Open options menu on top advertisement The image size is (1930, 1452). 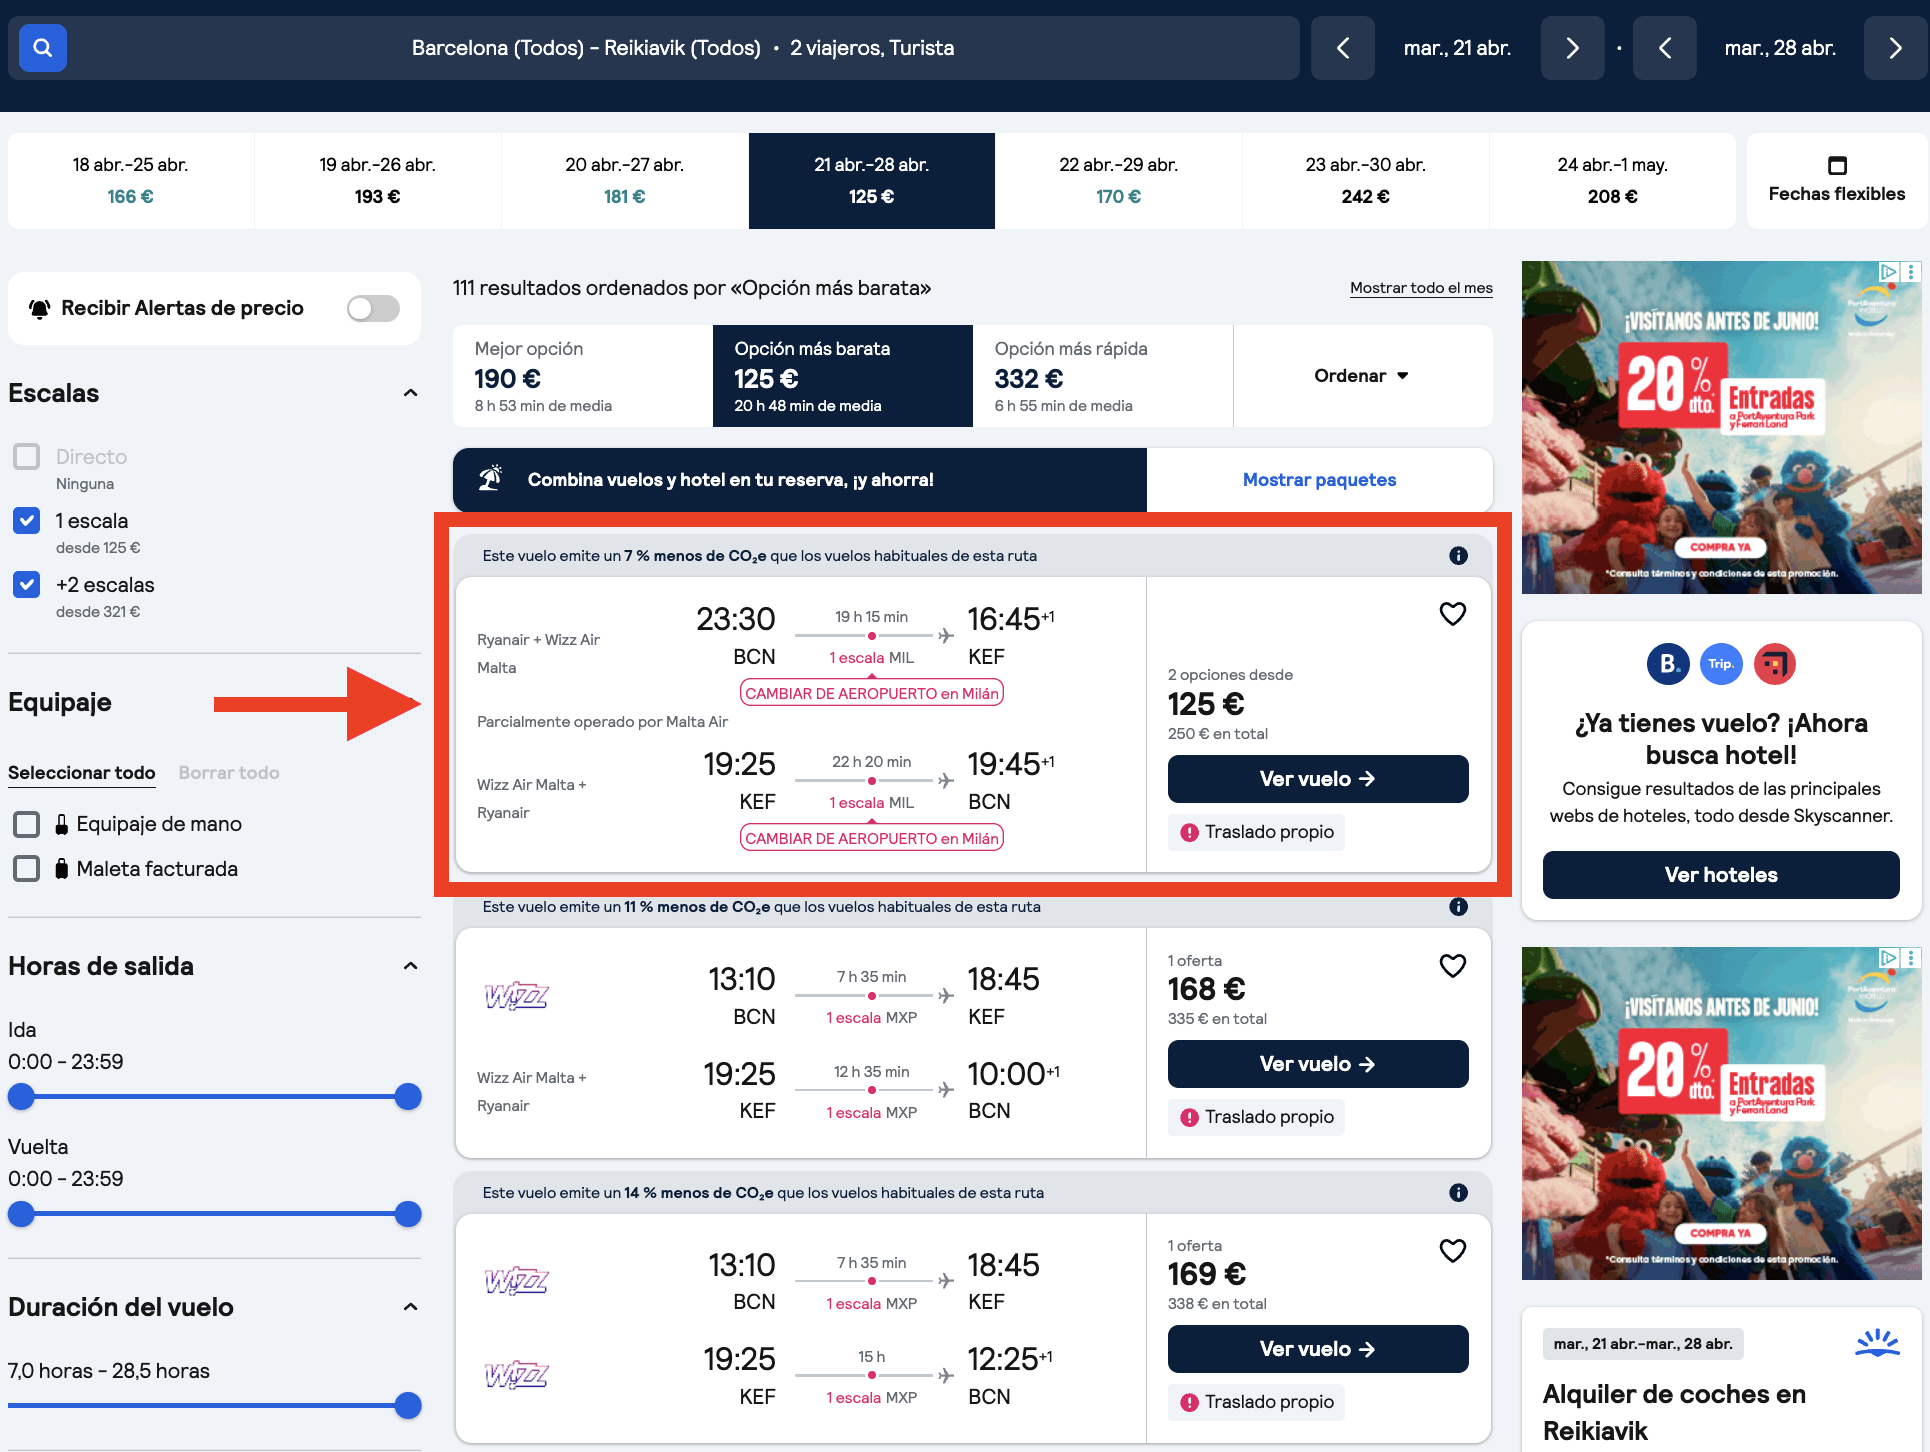[1911, 271]
